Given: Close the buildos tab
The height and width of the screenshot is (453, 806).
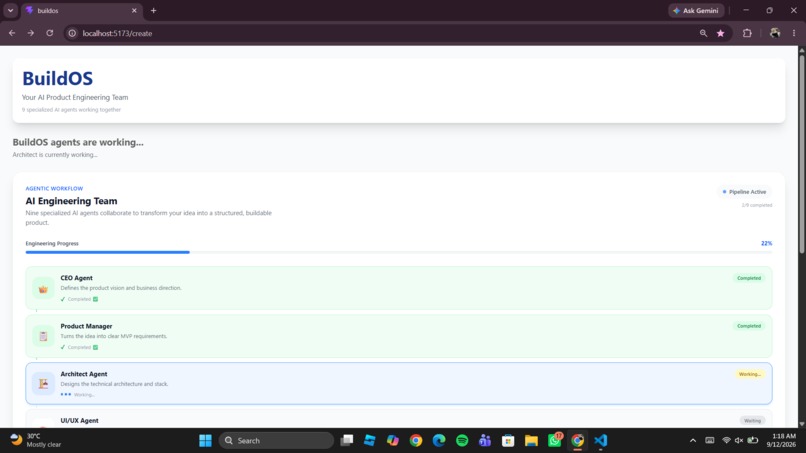Looking at the screenshot, I should [x=134, y=10].
